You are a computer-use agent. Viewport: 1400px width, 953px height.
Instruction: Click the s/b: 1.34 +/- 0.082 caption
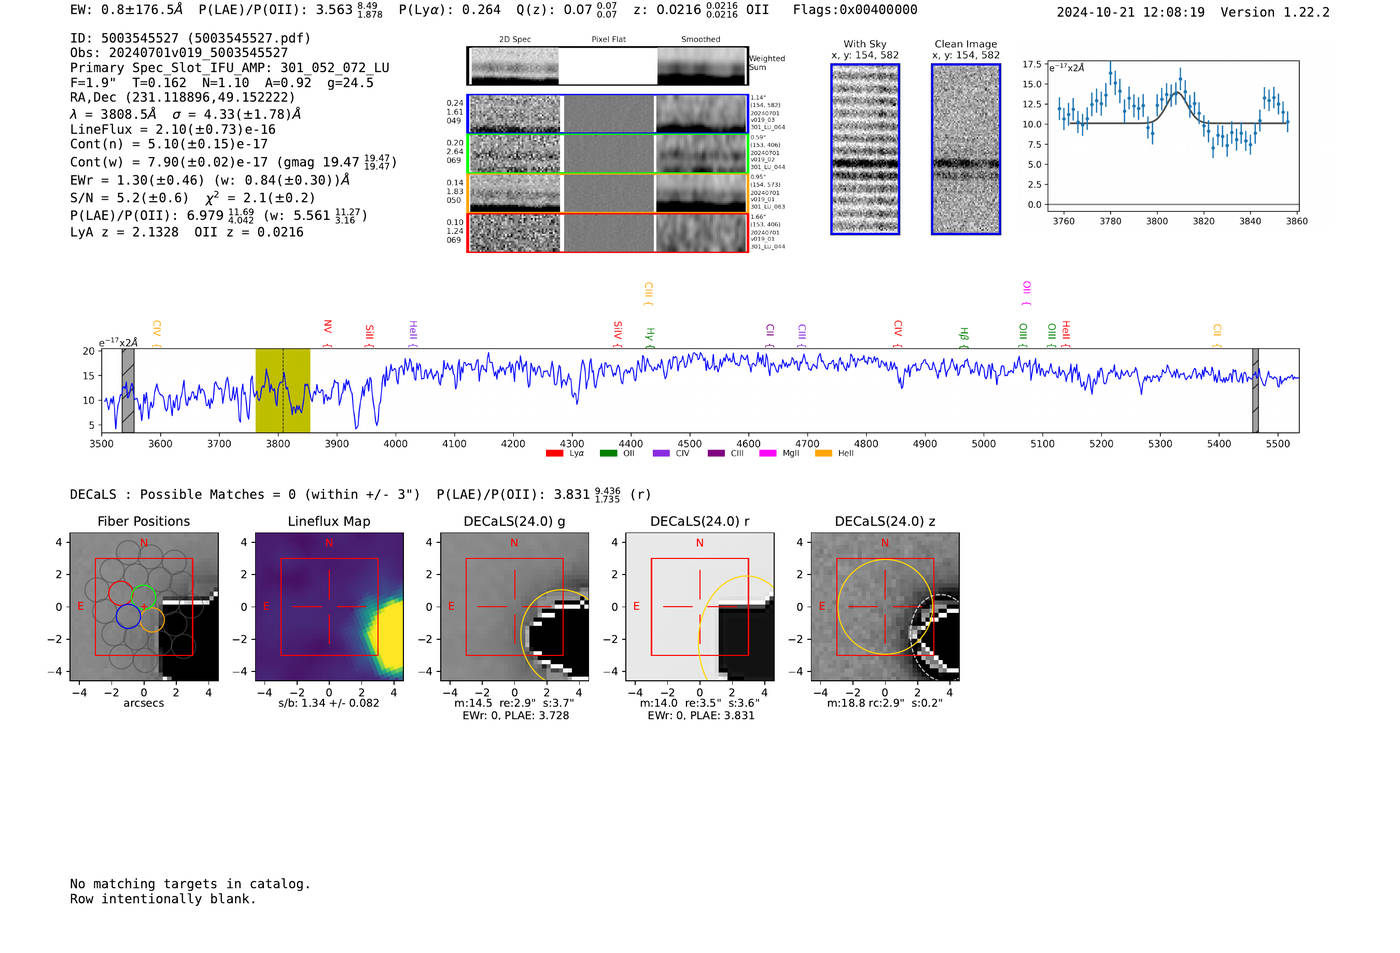coord(329,703)
